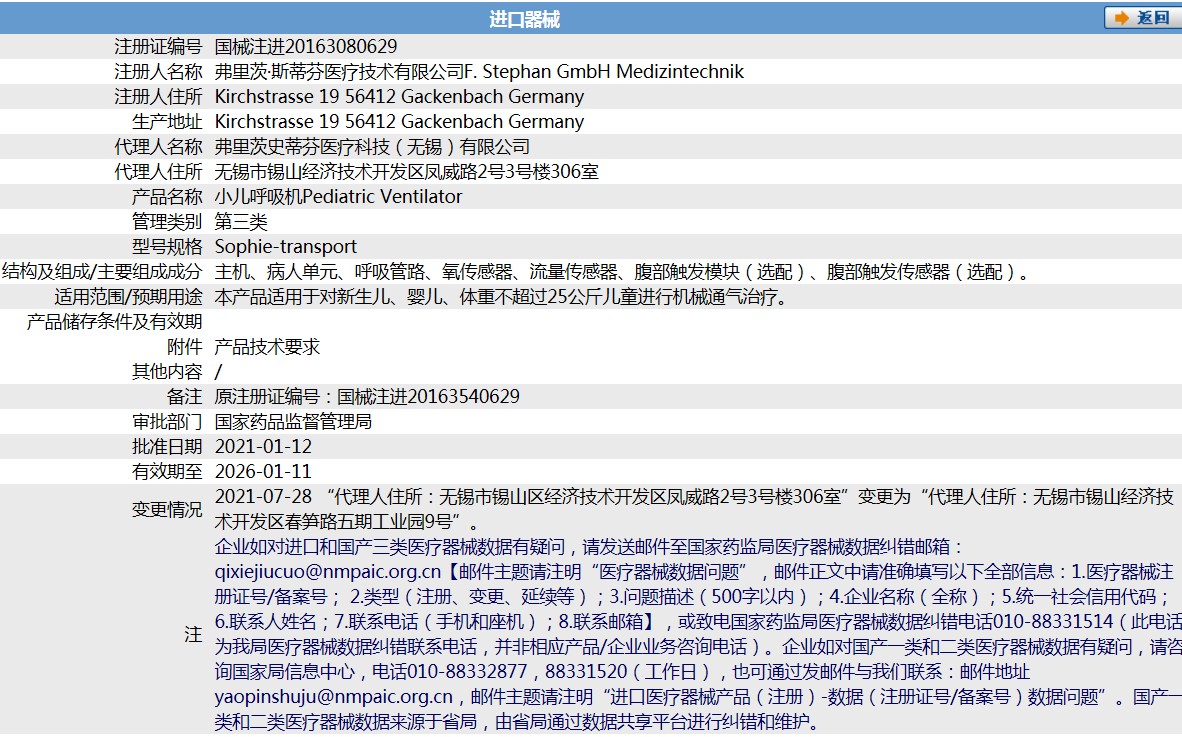Select registration number 国械注进20163080629

click(306, 47)
